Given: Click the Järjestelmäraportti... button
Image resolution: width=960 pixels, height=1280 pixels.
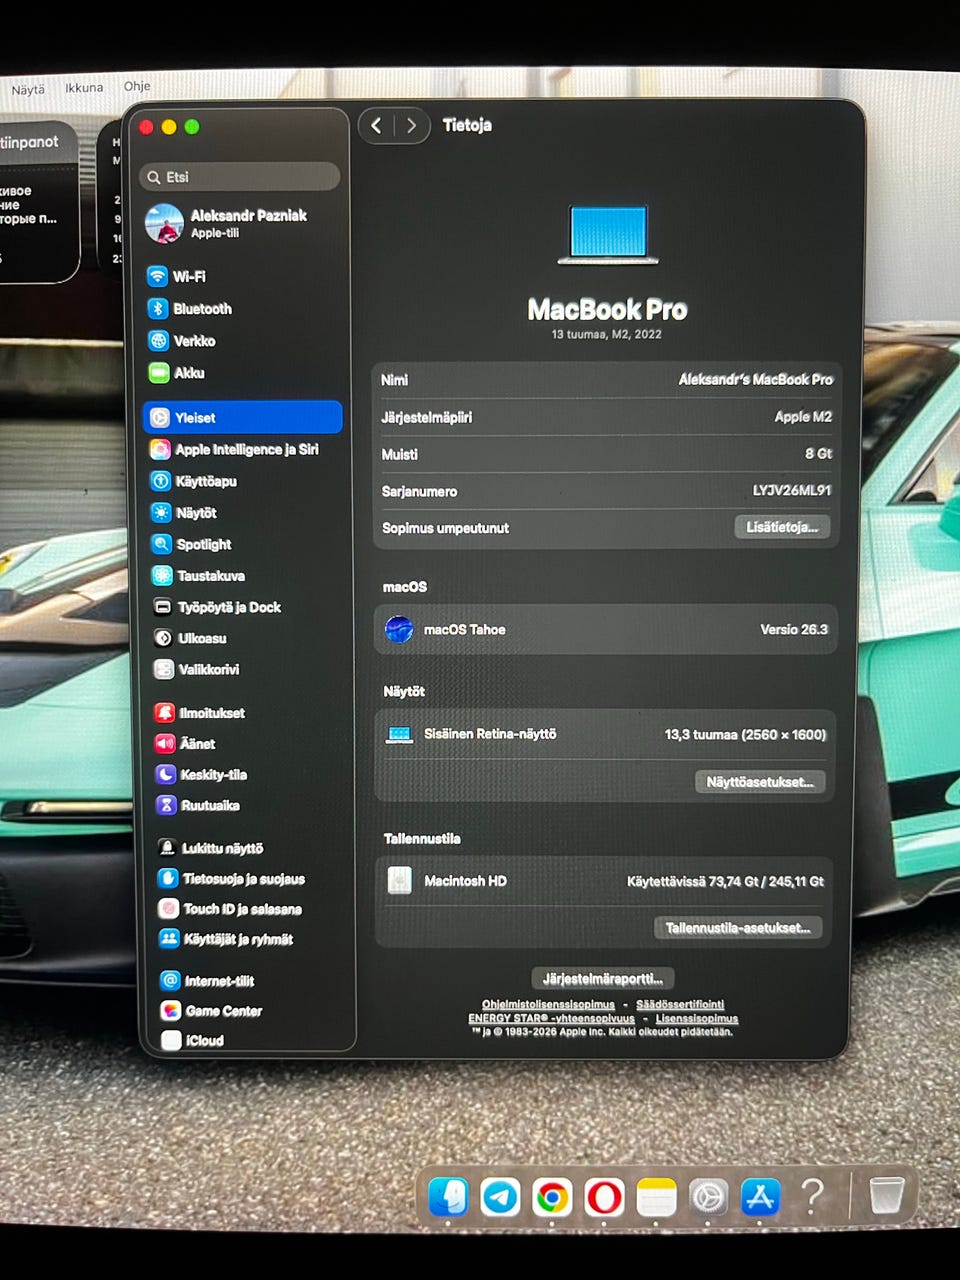Looking at the screenshot, I should point(602,979).
